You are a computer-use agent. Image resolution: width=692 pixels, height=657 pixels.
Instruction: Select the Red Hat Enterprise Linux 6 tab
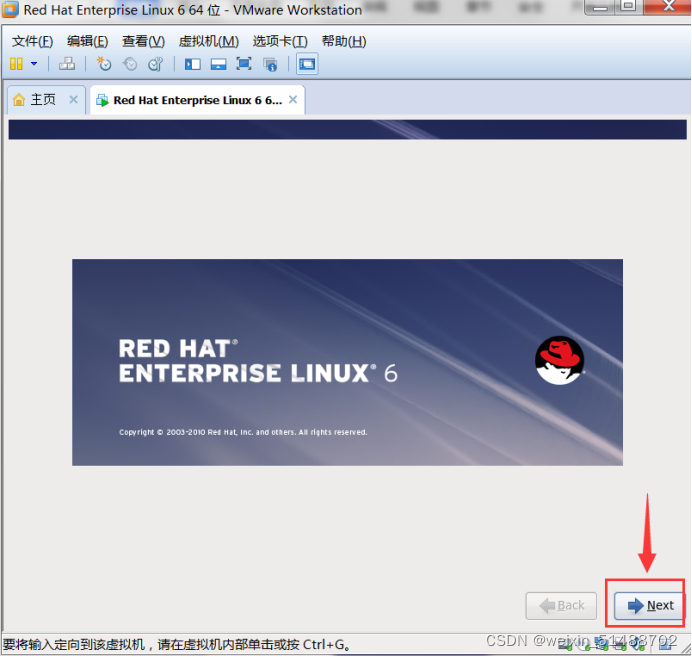[x=197, y=100]
